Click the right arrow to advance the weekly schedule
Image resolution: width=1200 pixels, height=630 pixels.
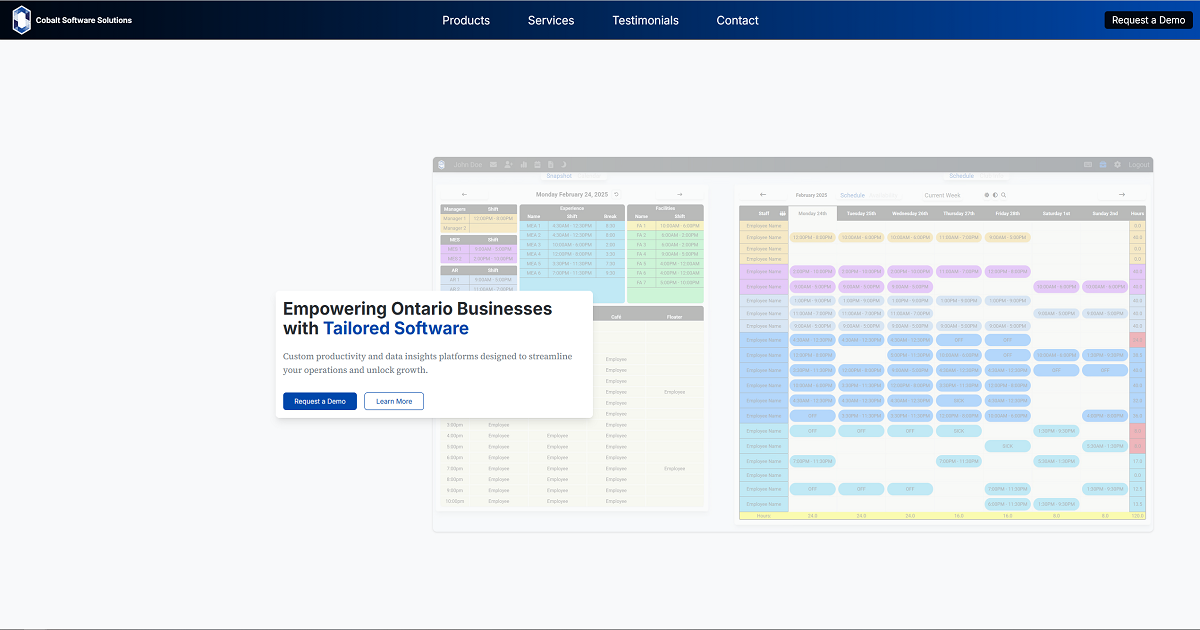[x=1121, y=195]
